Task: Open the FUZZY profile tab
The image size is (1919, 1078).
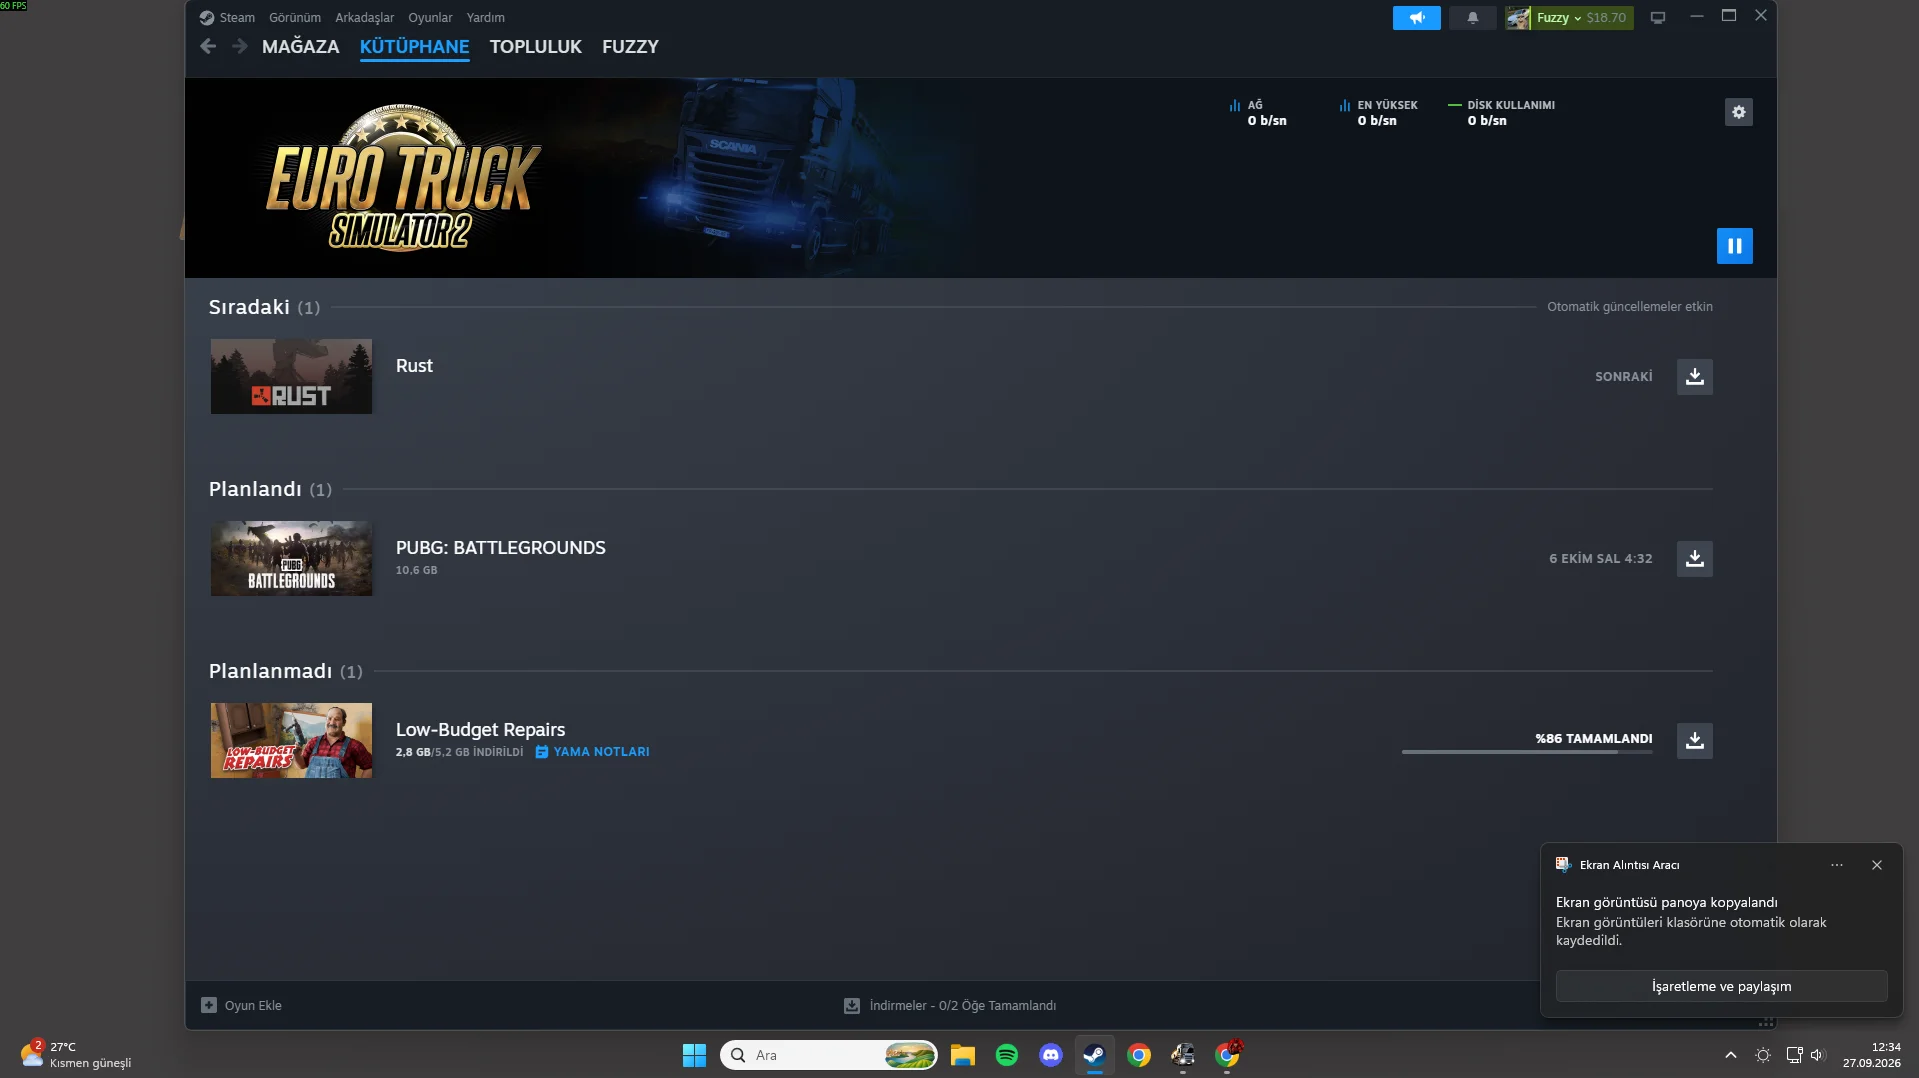Action: click(630, 47)
